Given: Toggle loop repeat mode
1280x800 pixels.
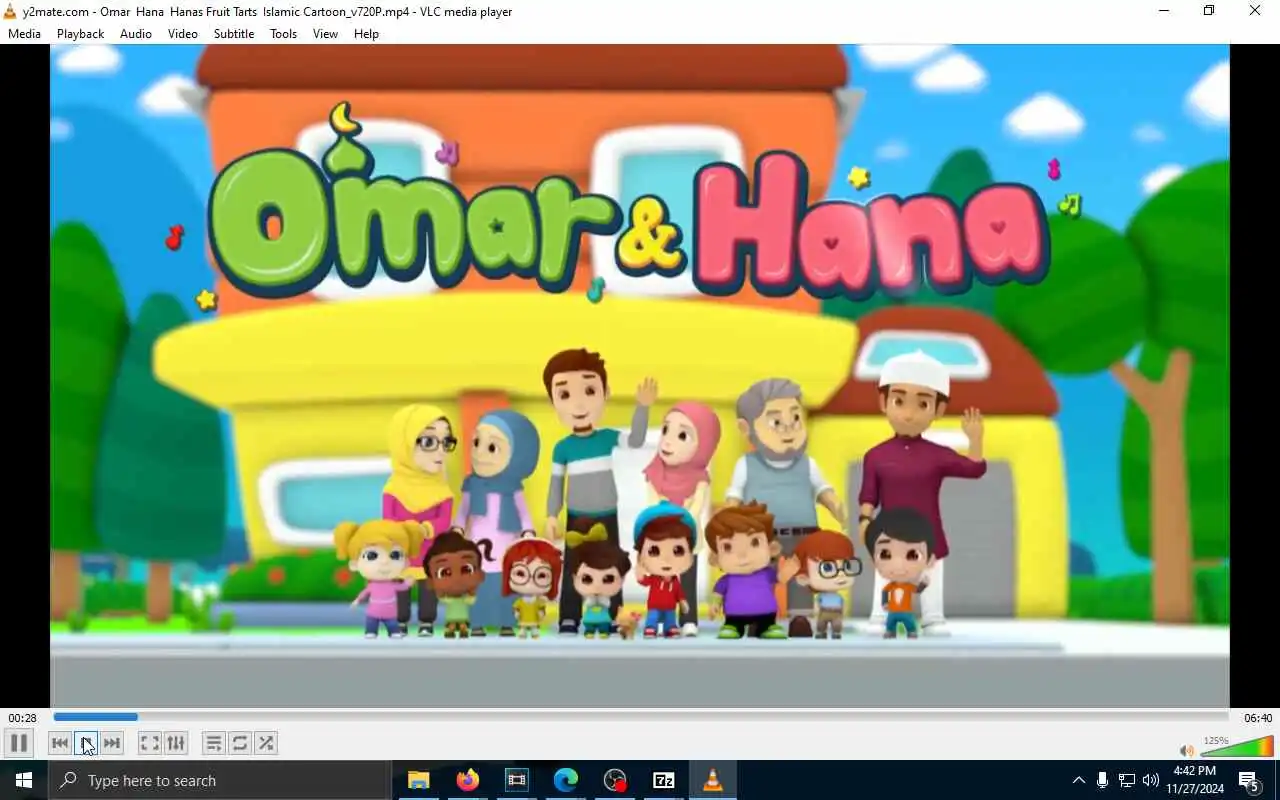Looking at the screenshot, I should point(240,743).
